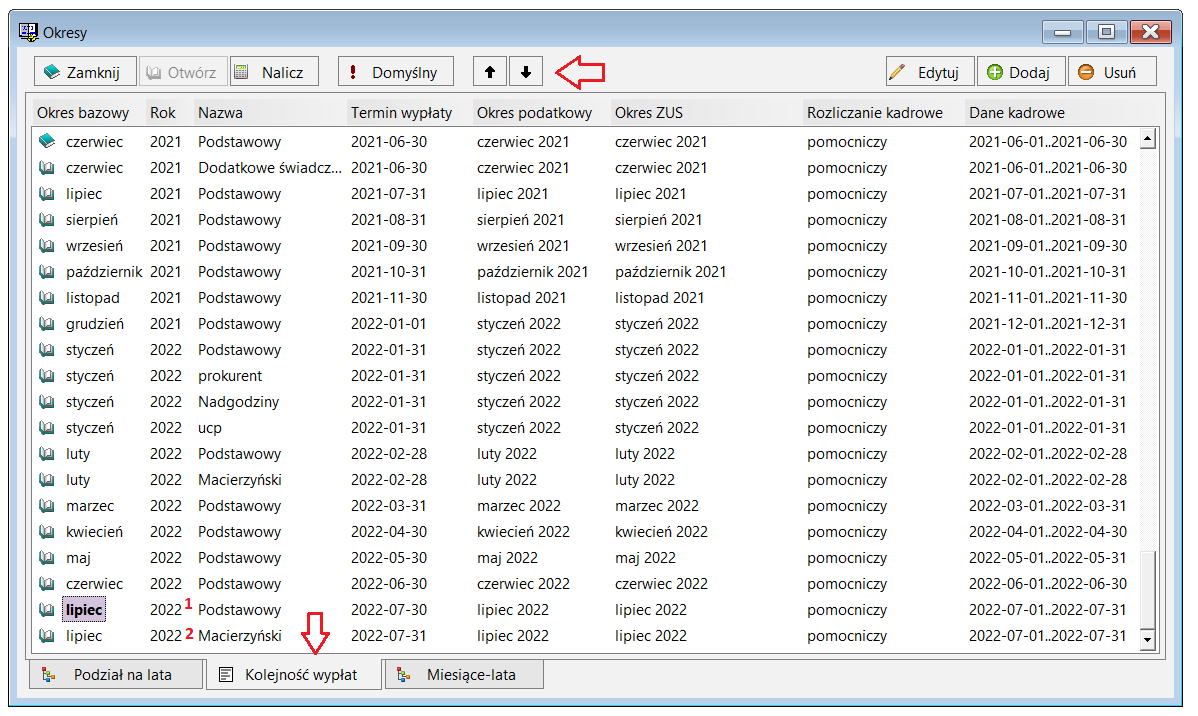Sort by Termin wypłaty column header
The width and height of the screenshot is (1198, 716).
[x=402, y=112]
